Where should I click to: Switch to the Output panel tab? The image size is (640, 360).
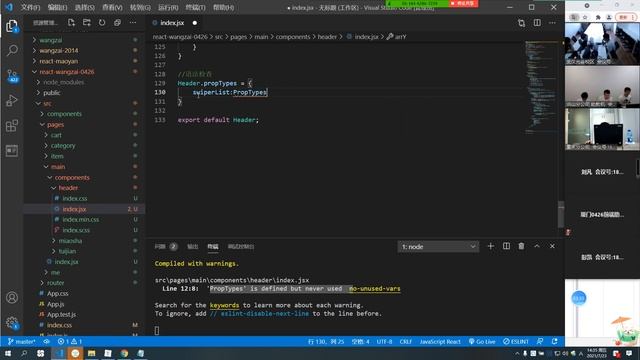point(192,247)
